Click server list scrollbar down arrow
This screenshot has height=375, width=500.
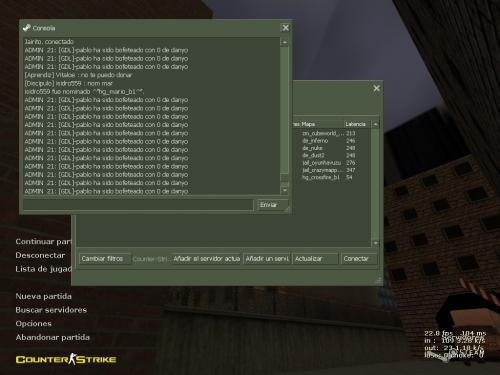click(x=375, y=243)
